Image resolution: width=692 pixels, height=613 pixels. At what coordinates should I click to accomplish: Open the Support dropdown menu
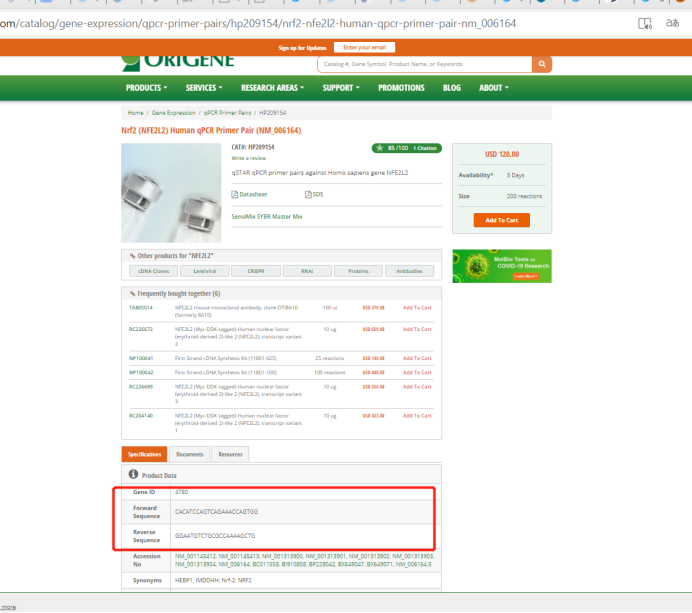pos(341,88)
